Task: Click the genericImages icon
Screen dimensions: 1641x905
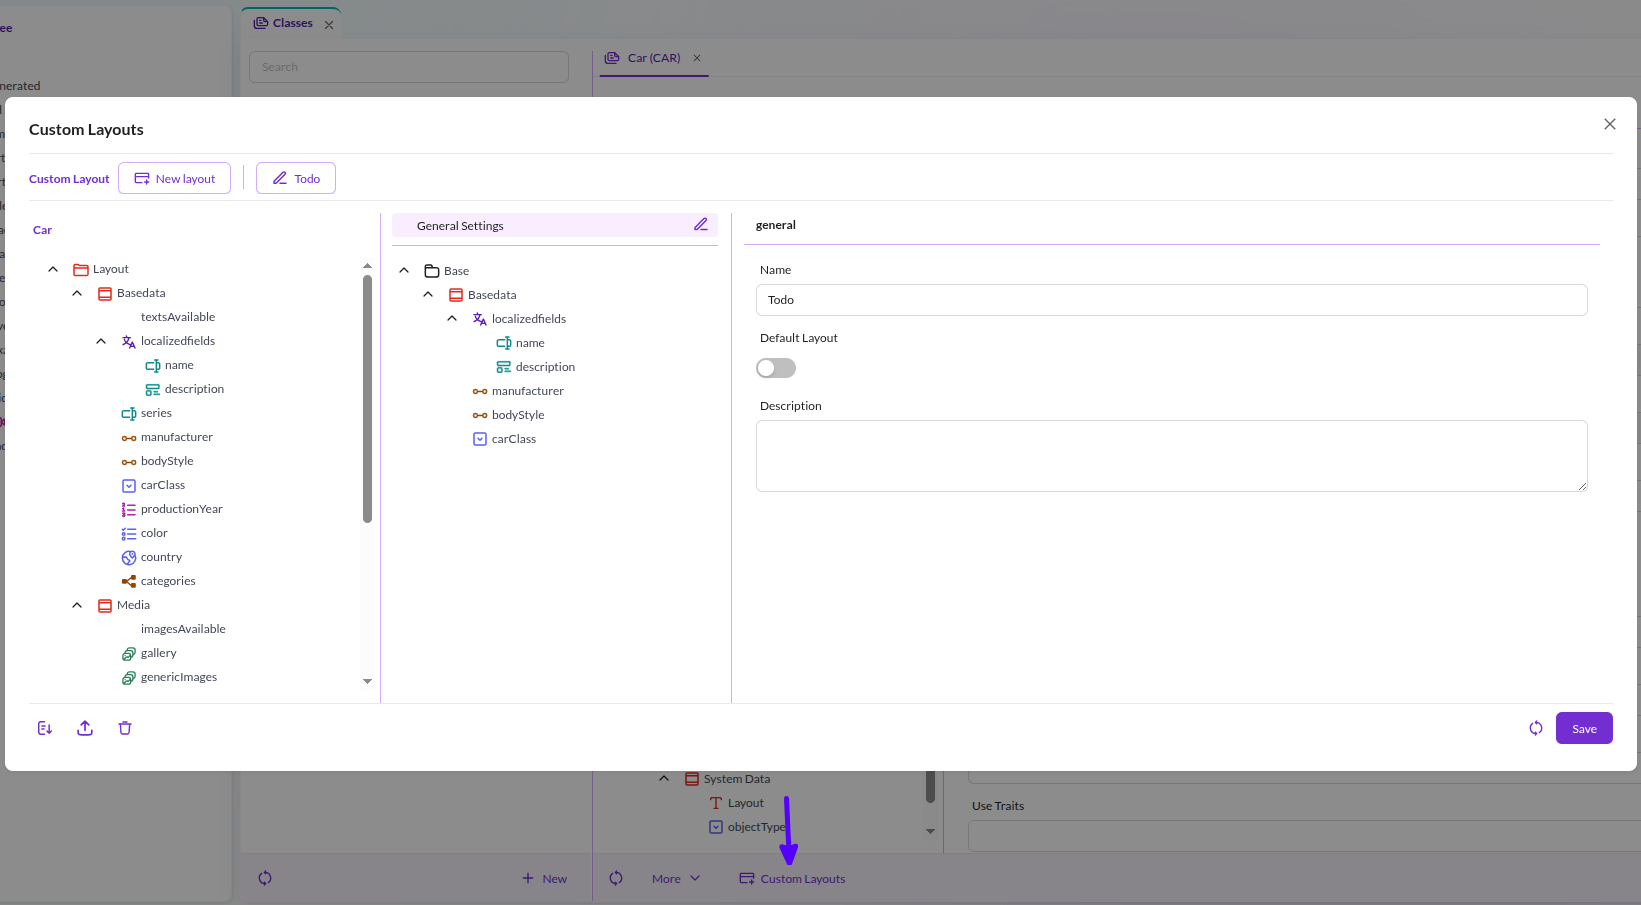Action: tap(129, 677)
